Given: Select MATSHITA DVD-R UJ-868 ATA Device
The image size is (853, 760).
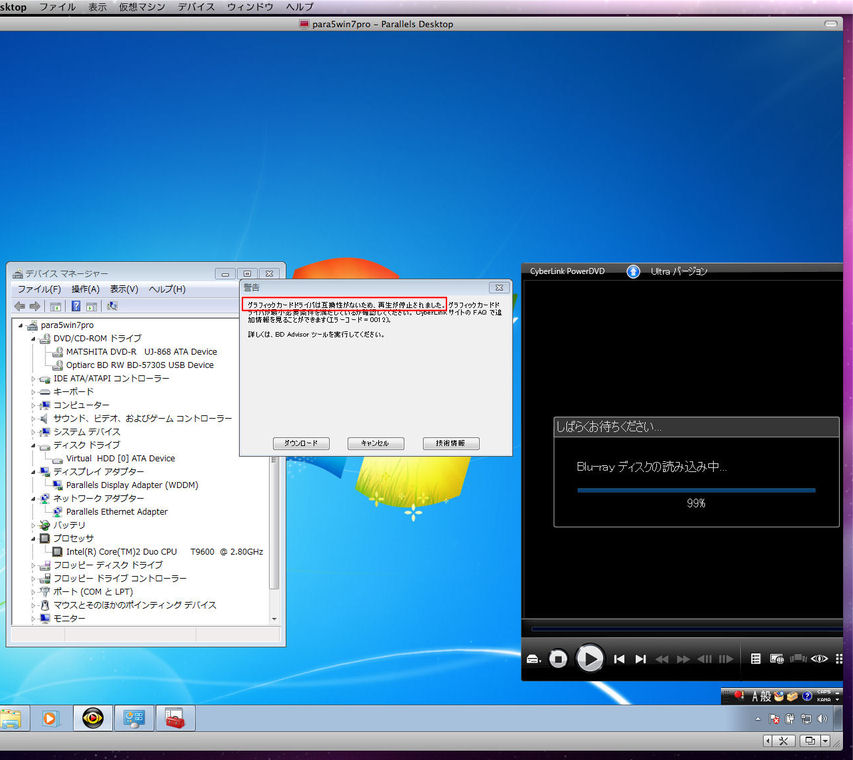Looking at the screenshot, I should tap(141, 352).
